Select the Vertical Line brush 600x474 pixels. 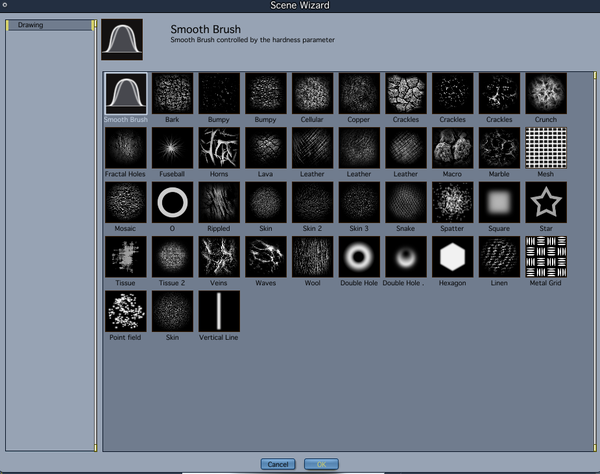point(219,311)
